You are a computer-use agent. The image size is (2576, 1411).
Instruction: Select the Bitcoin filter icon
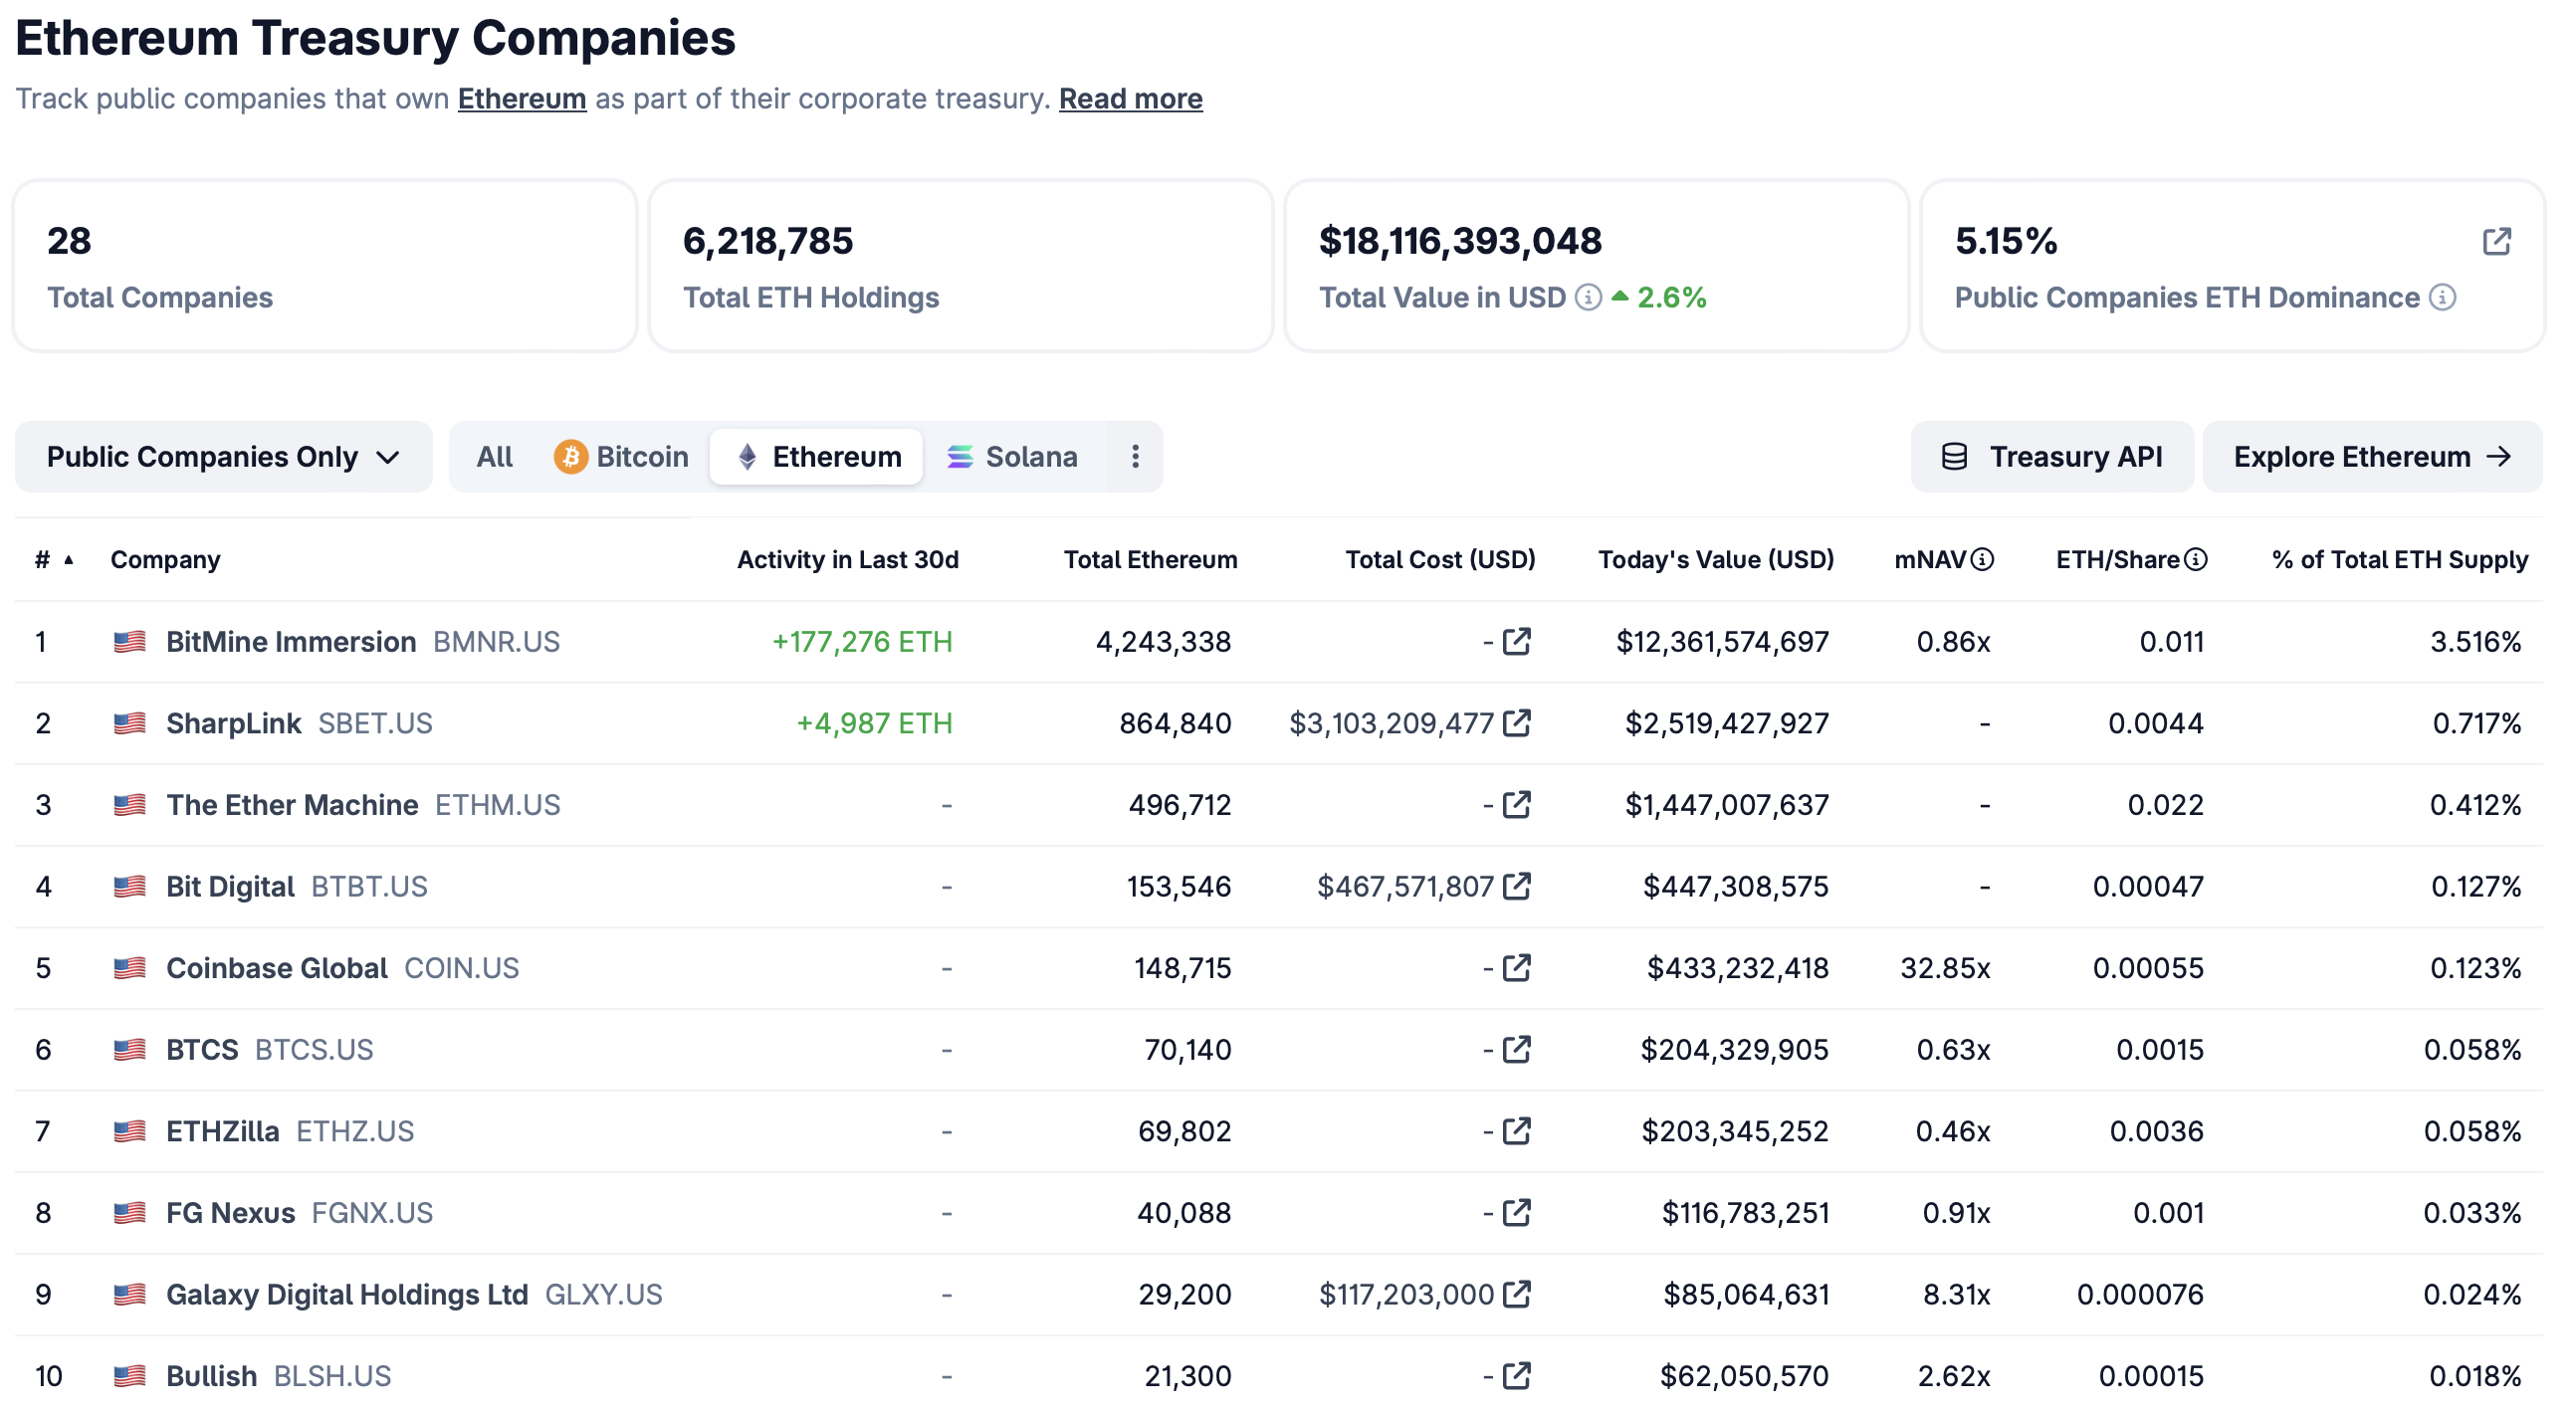click(x=570, y=456)
